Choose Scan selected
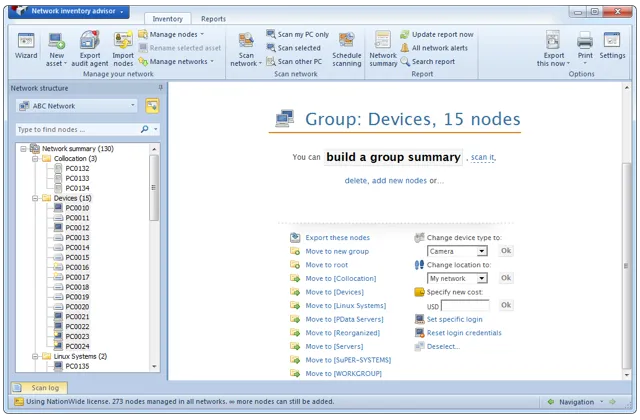The width and height of the screenshot is (640, 420). (293, 48)
